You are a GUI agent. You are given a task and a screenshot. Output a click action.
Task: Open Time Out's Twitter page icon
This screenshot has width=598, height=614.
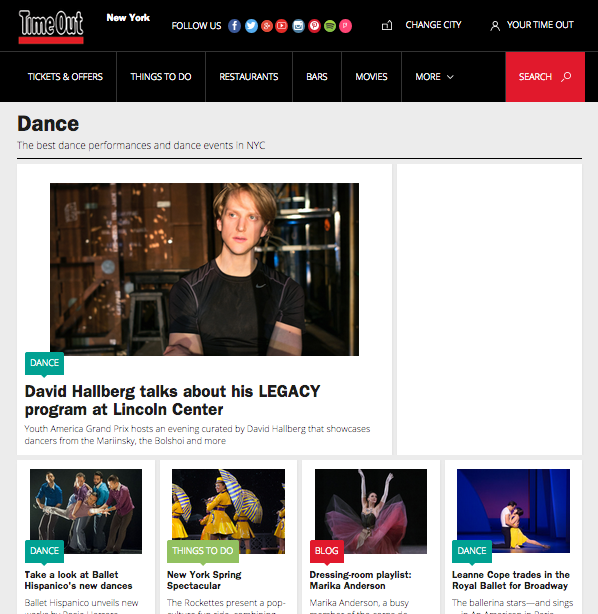(251, 26)
